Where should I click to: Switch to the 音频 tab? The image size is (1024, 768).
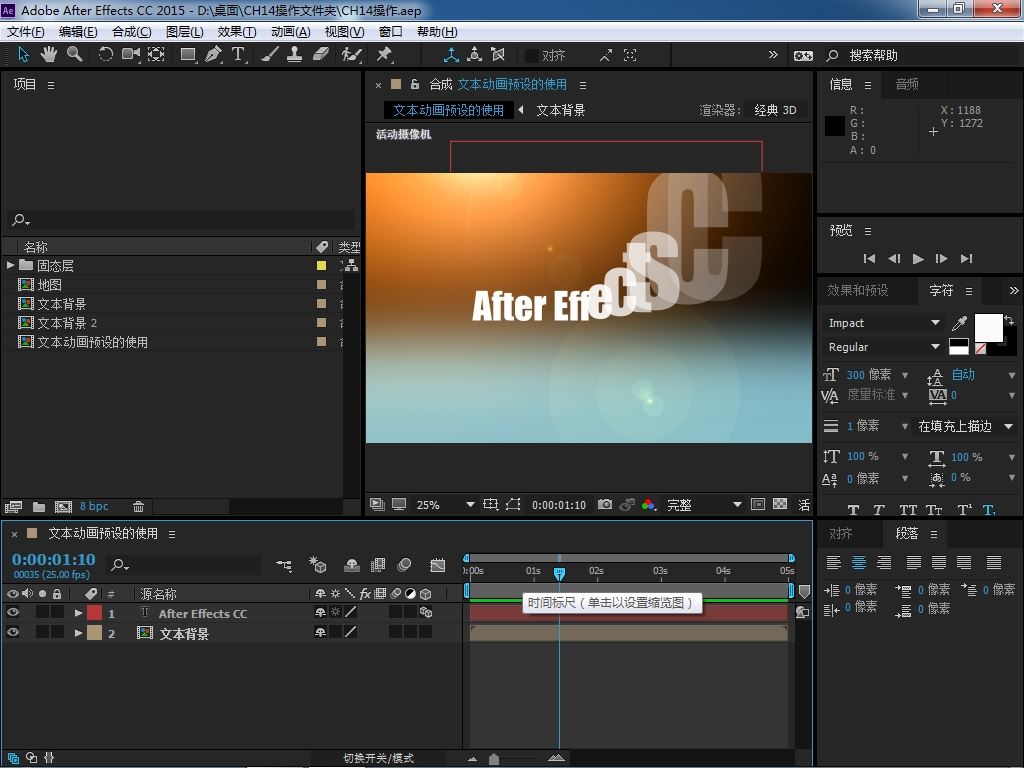pyautogui.click(x=906, y=84)
